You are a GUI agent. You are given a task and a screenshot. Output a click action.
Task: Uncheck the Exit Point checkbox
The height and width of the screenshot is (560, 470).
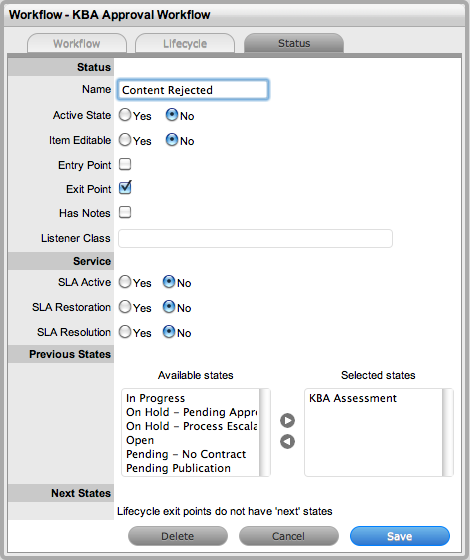pos(125,188)
